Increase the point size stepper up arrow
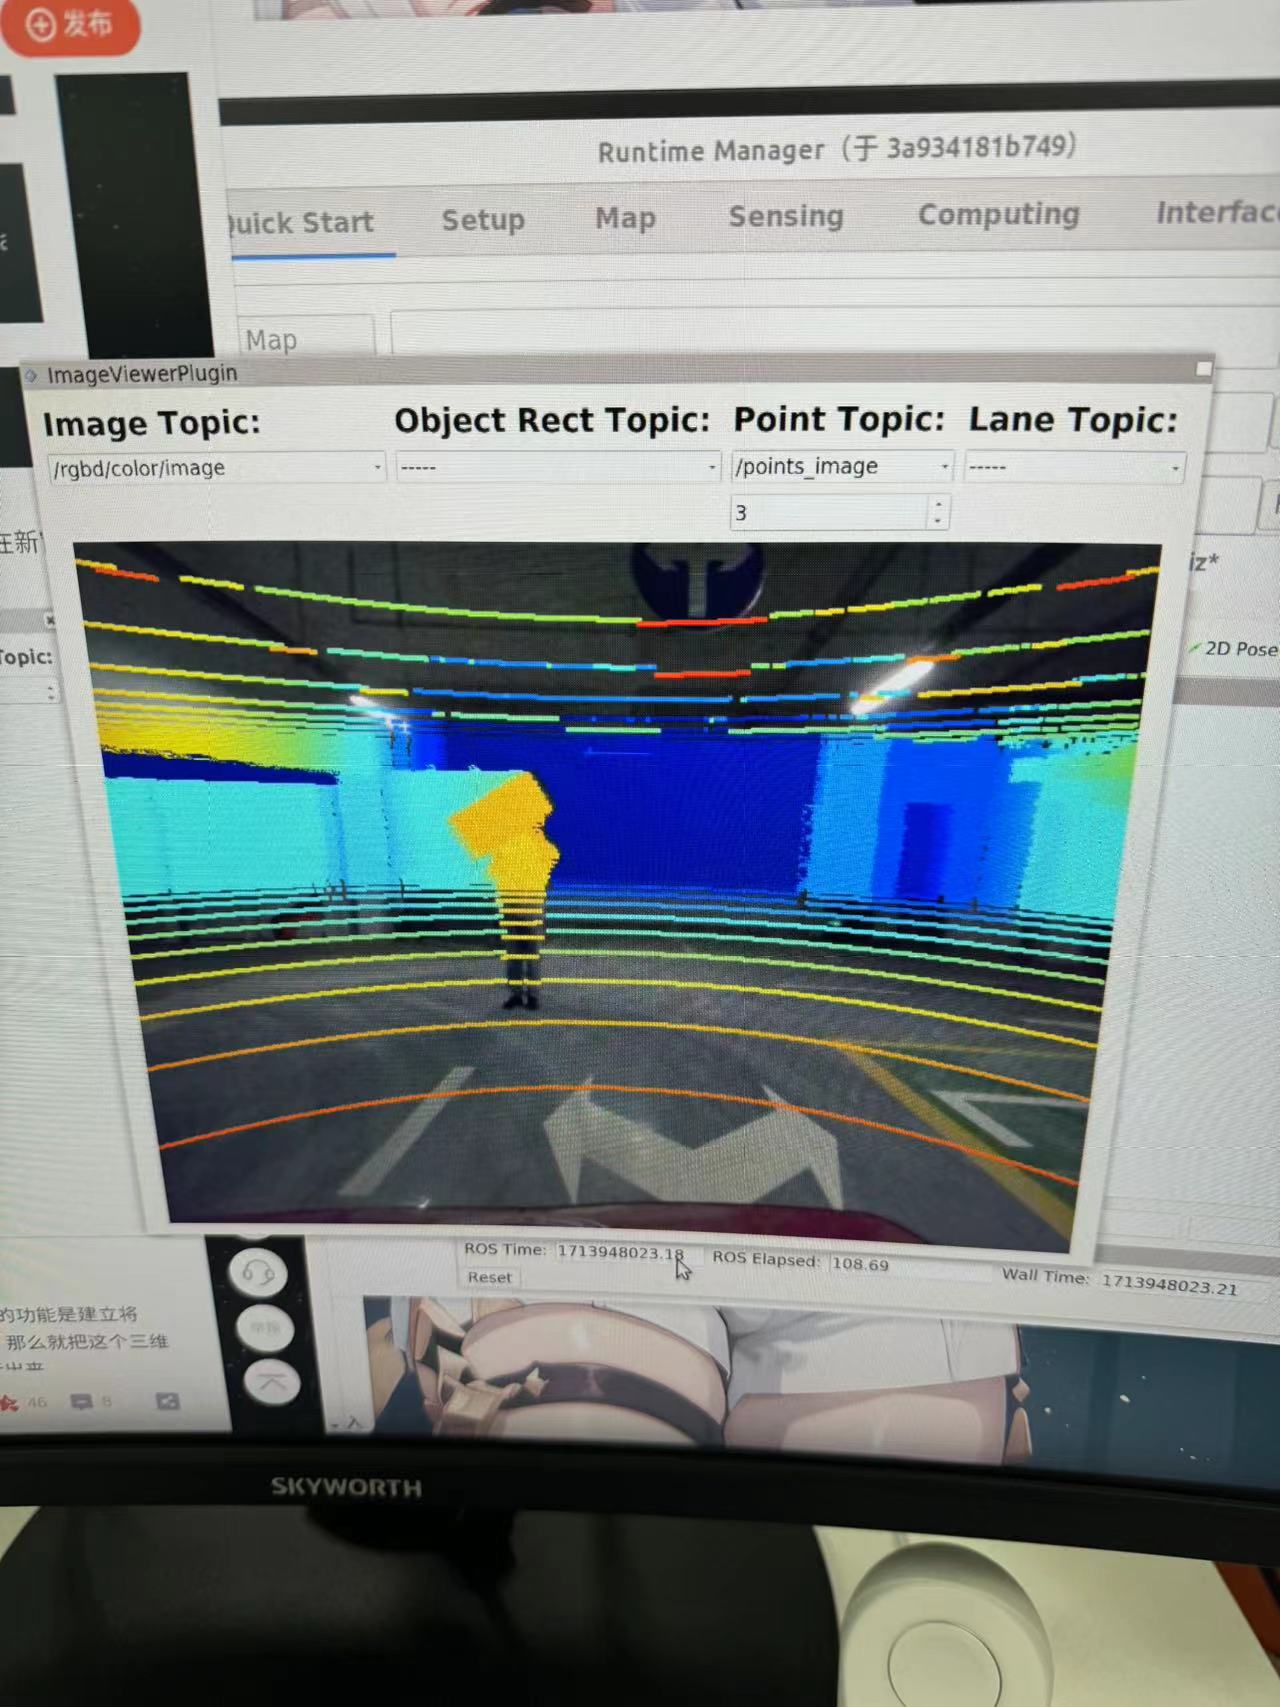Screen dimensions: 1280x1707 938,505
